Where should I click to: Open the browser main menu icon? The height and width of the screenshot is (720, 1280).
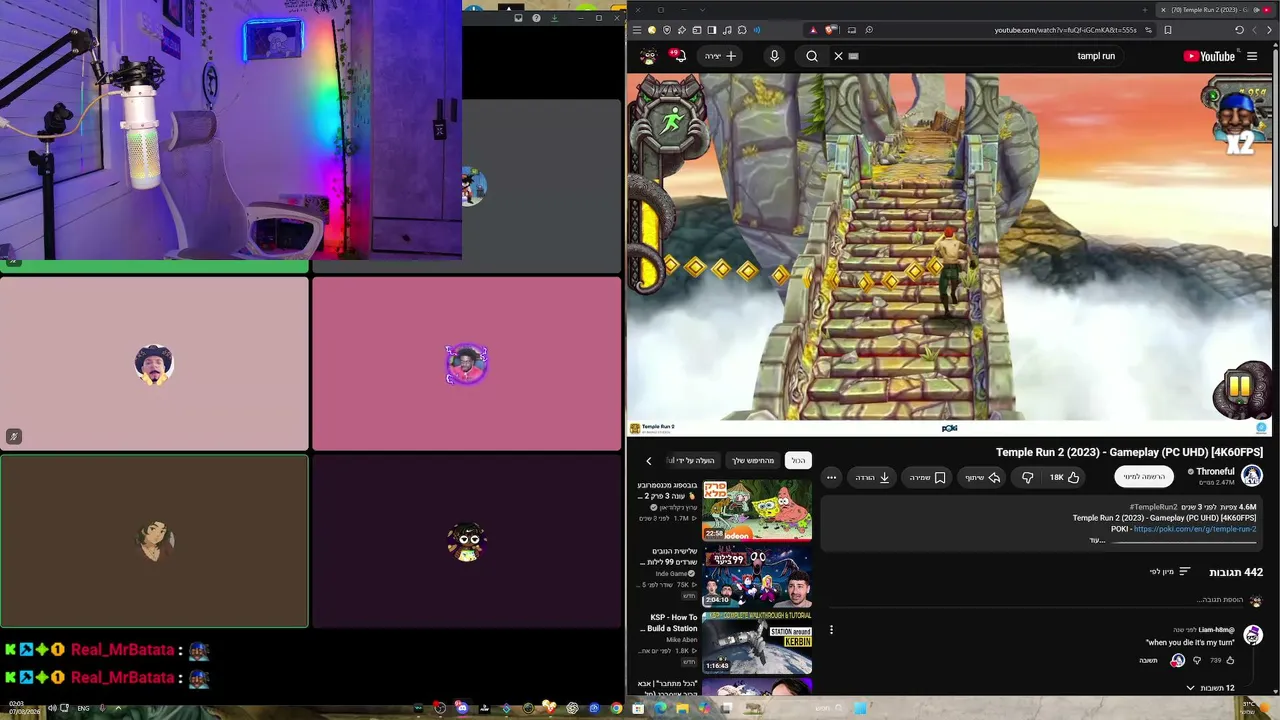tap(637, 30)
